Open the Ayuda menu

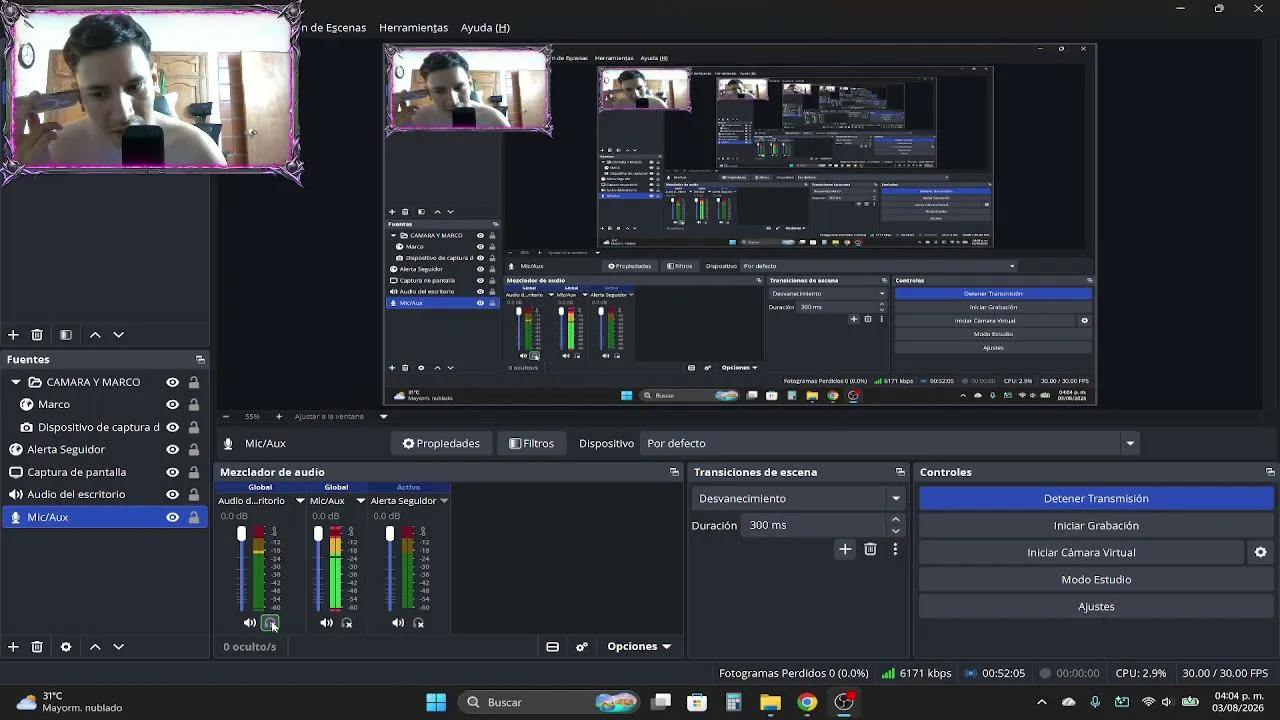[x=485, y=28]
